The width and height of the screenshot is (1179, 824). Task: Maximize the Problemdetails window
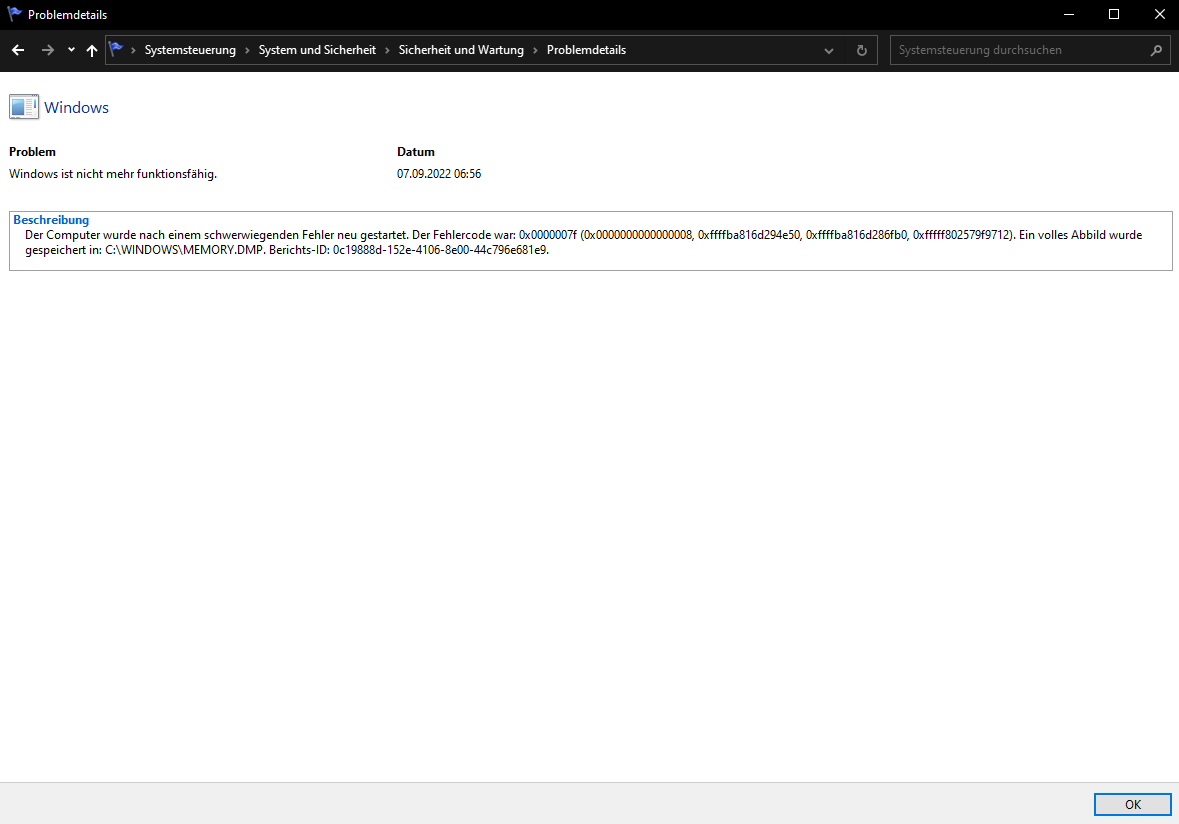[x=1114, y=14]
